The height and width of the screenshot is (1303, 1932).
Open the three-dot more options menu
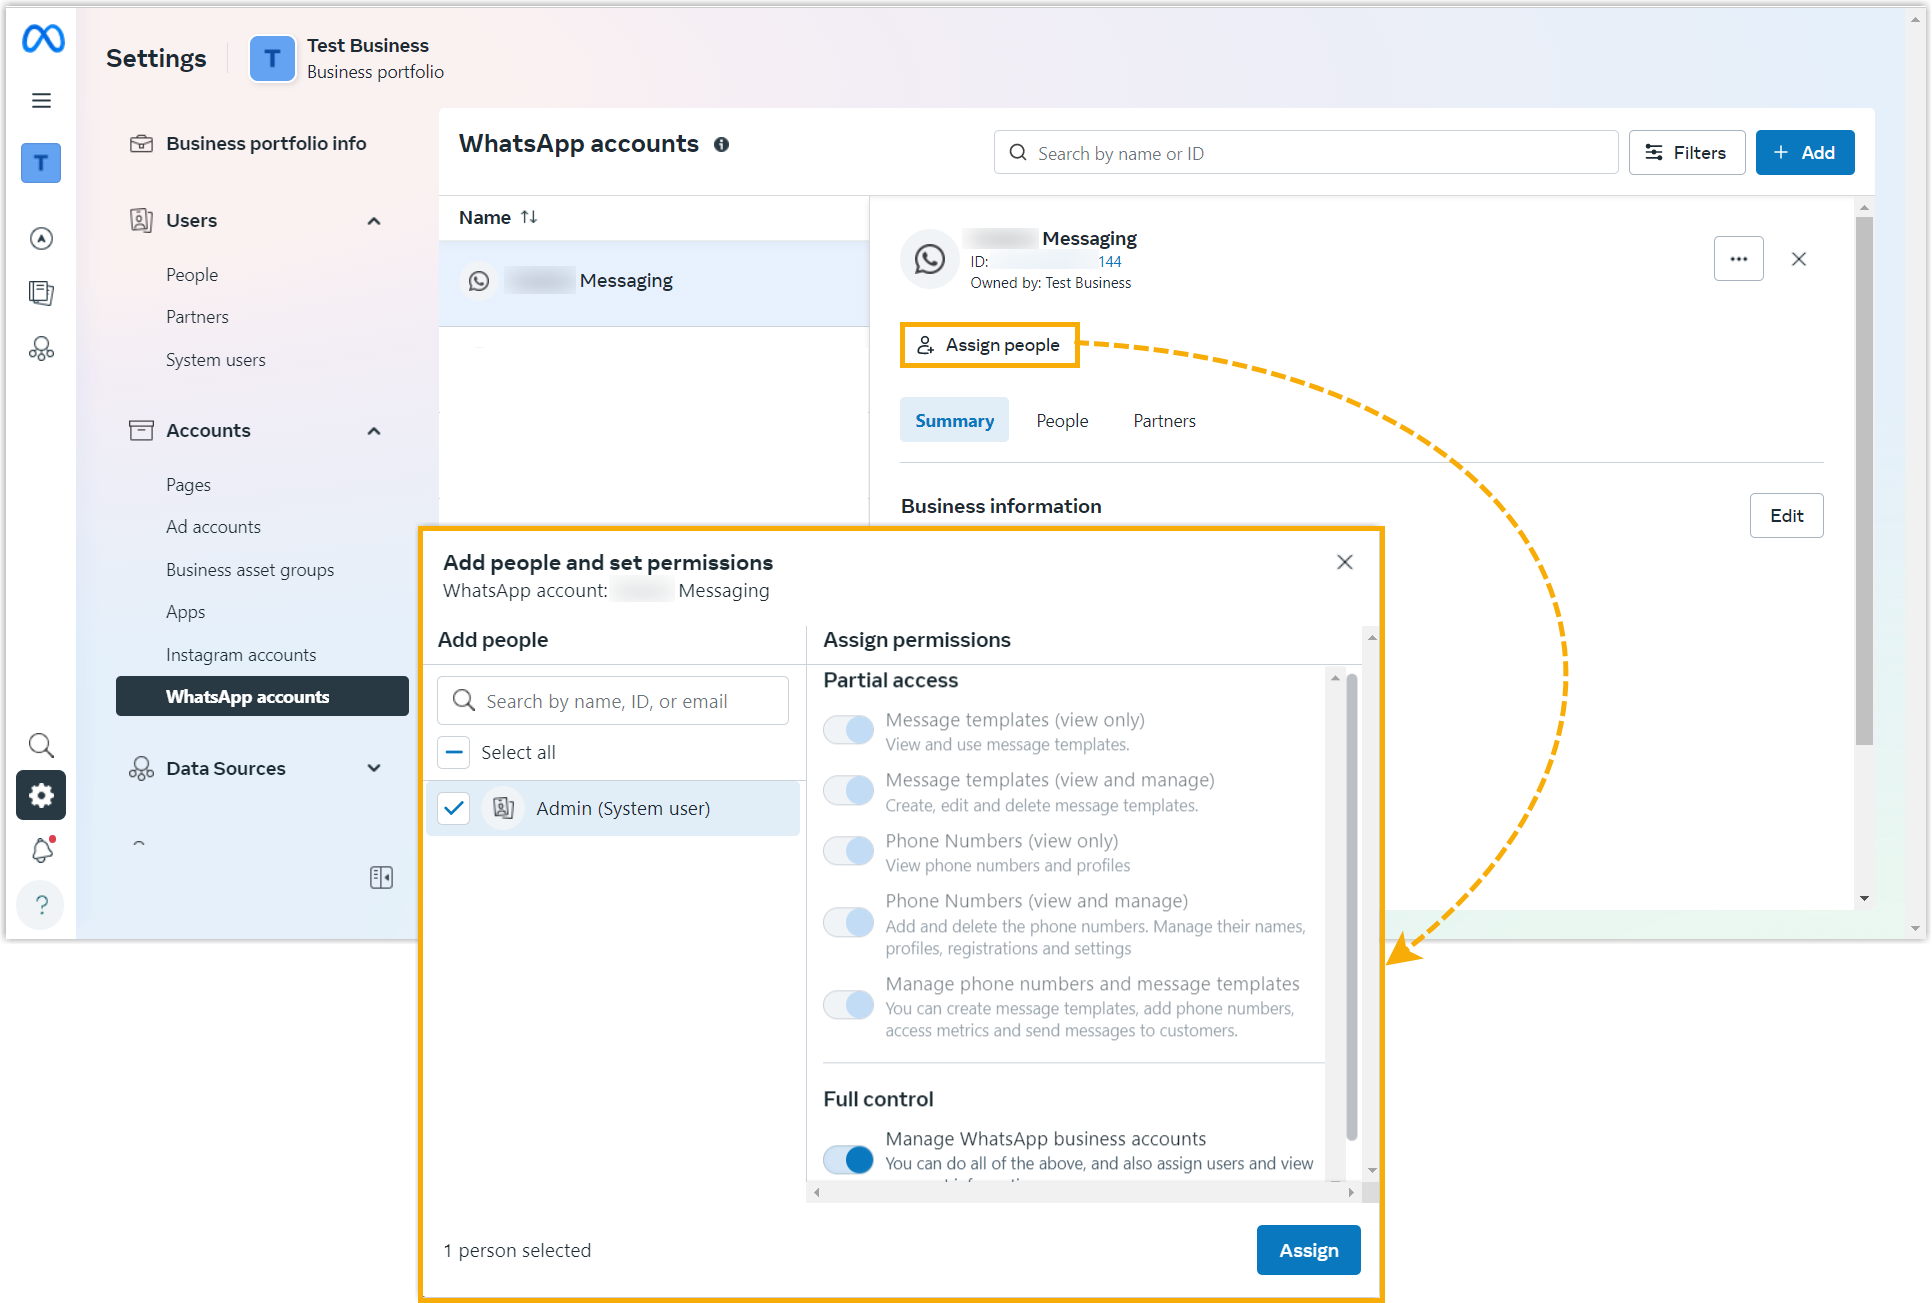click(x=1739, y=259)
